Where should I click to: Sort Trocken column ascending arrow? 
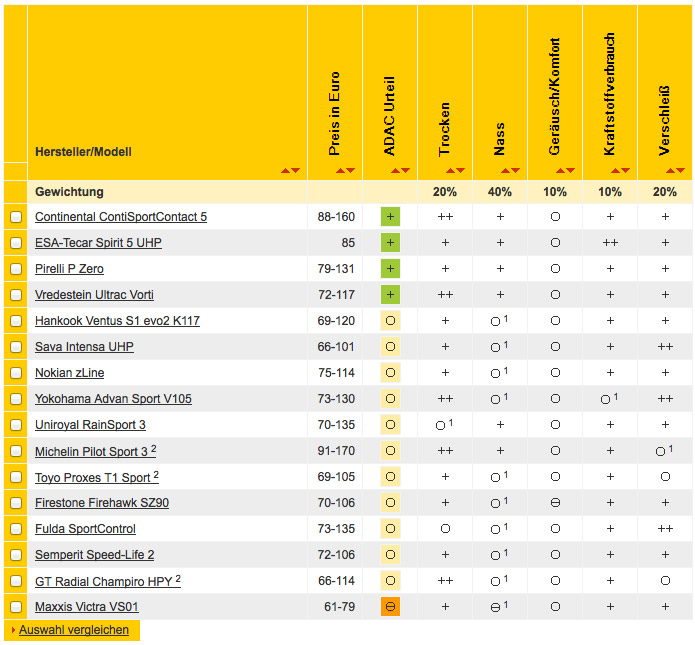450,171
